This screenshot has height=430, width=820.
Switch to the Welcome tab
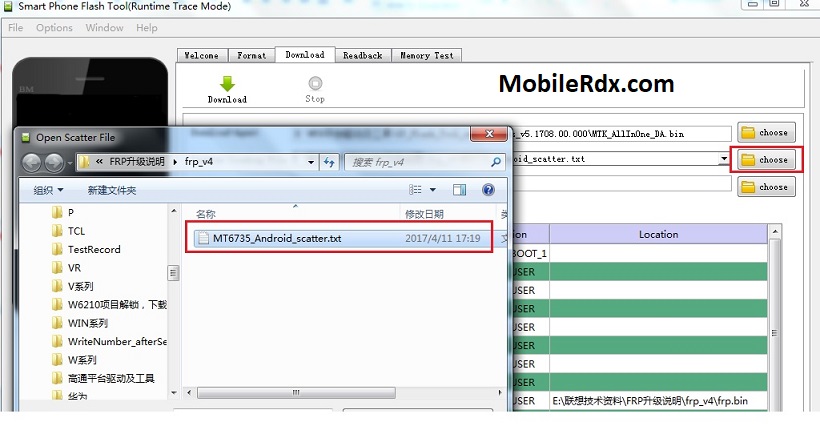coord(202,55)
